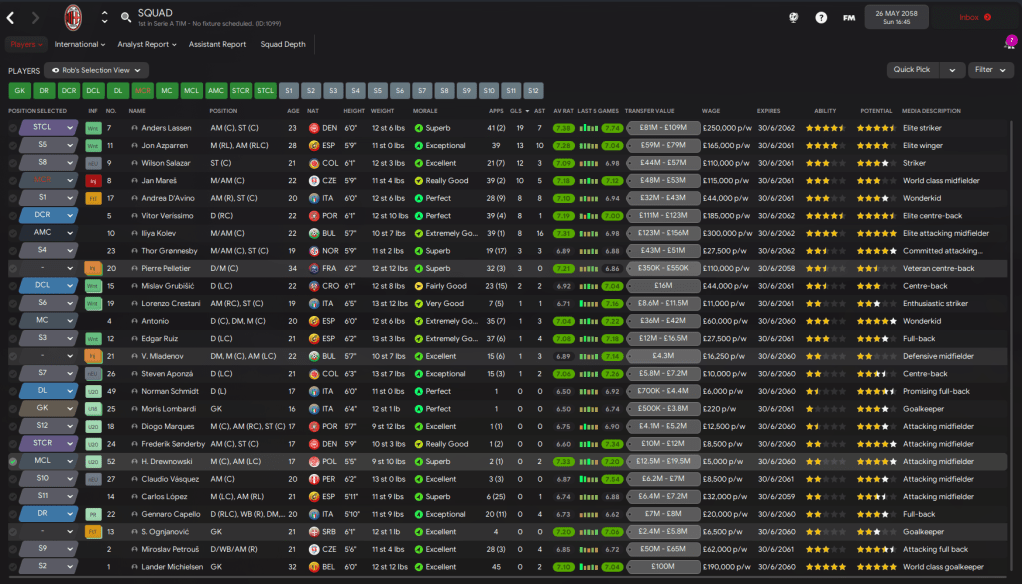Open the help question mark icon
The image size is (1022, 584).
coord(821,17)
